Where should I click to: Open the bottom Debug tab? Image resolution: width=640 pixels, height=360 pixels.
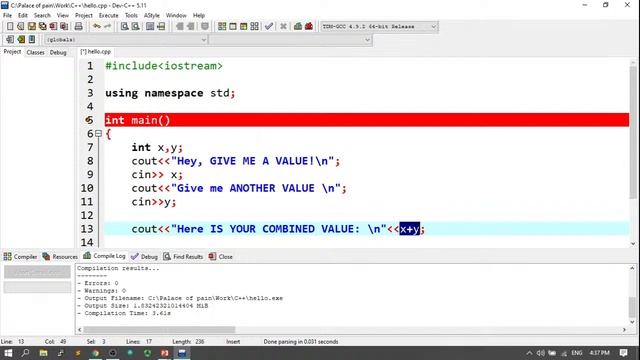coord(144,256)
